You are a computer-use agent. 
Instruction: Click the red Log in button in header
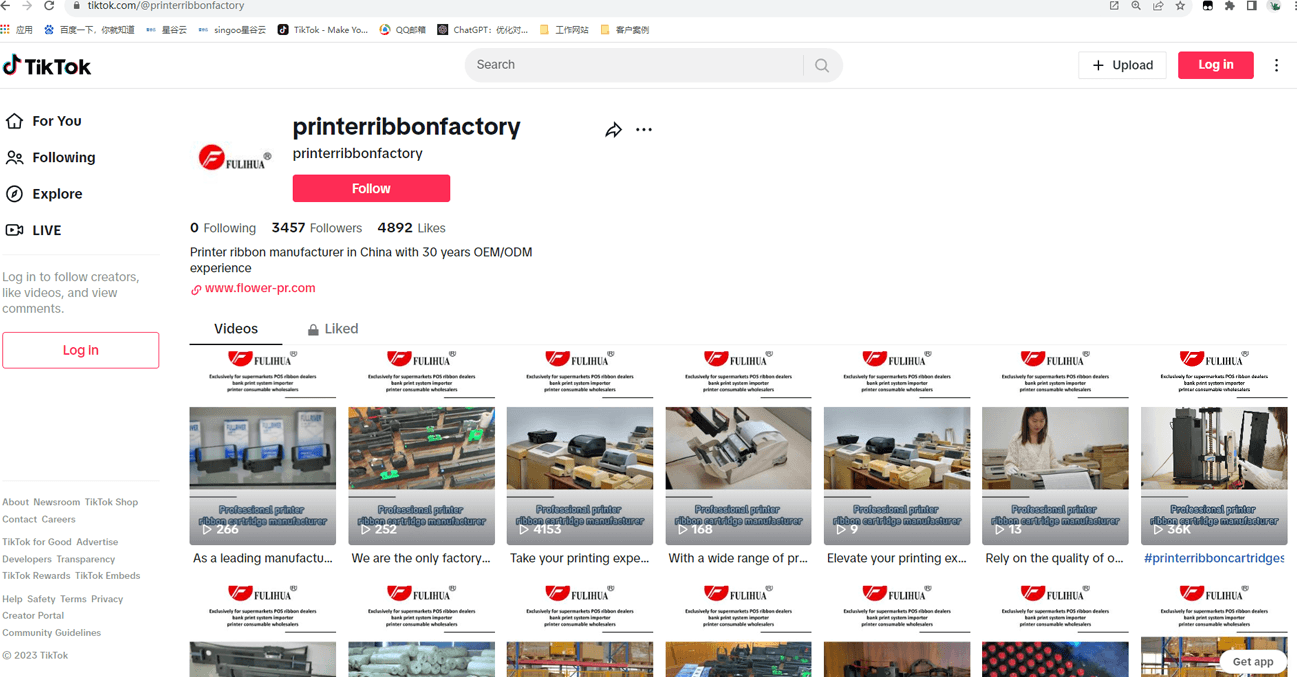click(x=1215, y=65)
